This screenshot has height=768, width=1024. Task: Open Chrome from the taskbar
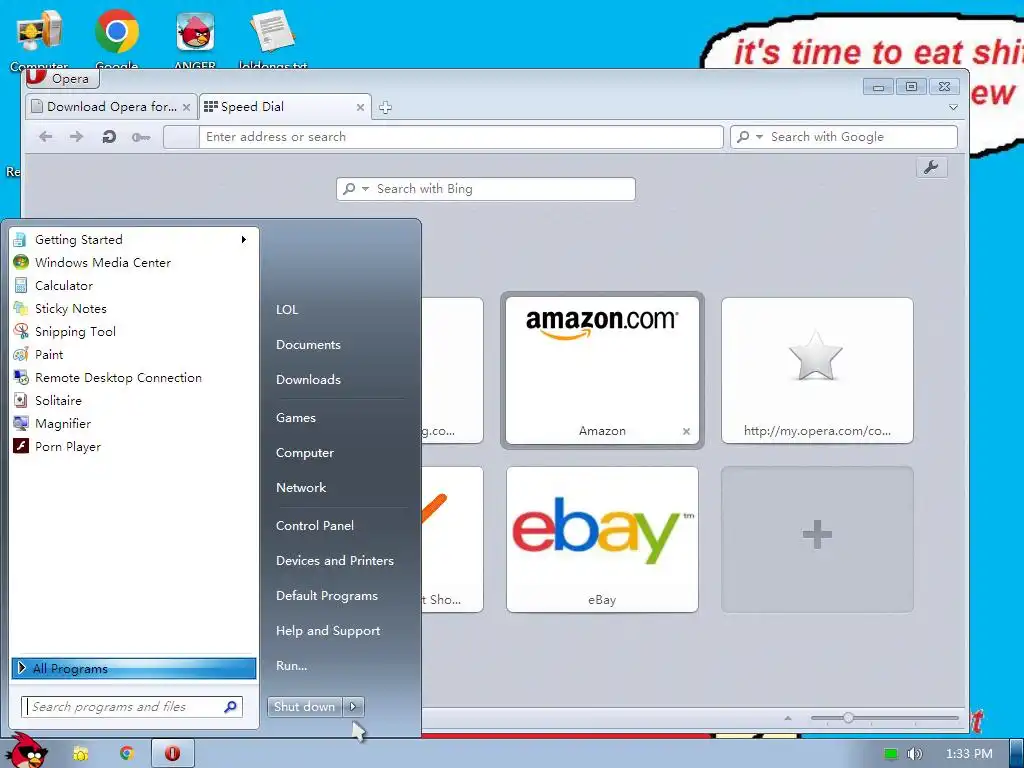[126, 754]
